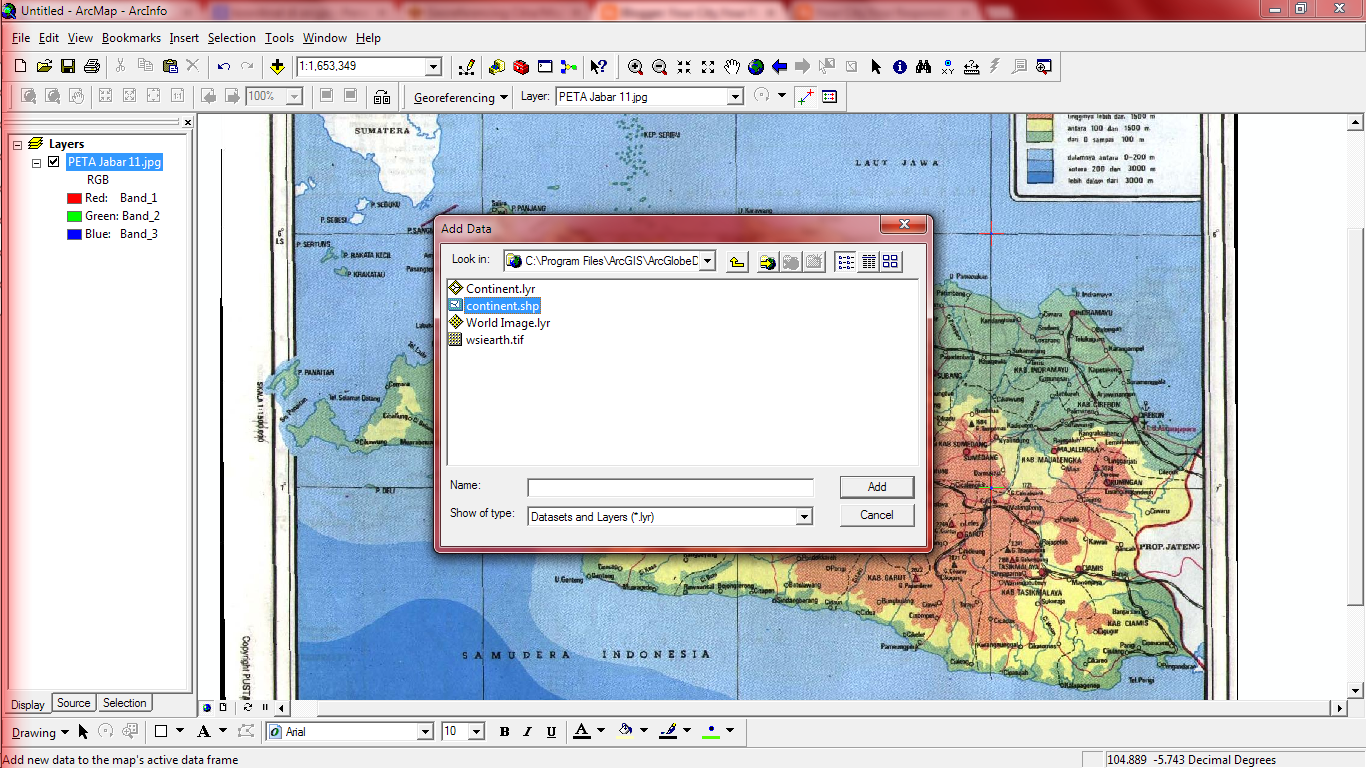1366x768 pixels.
Task: Select the Measure tool
Action: click(970, 66)
